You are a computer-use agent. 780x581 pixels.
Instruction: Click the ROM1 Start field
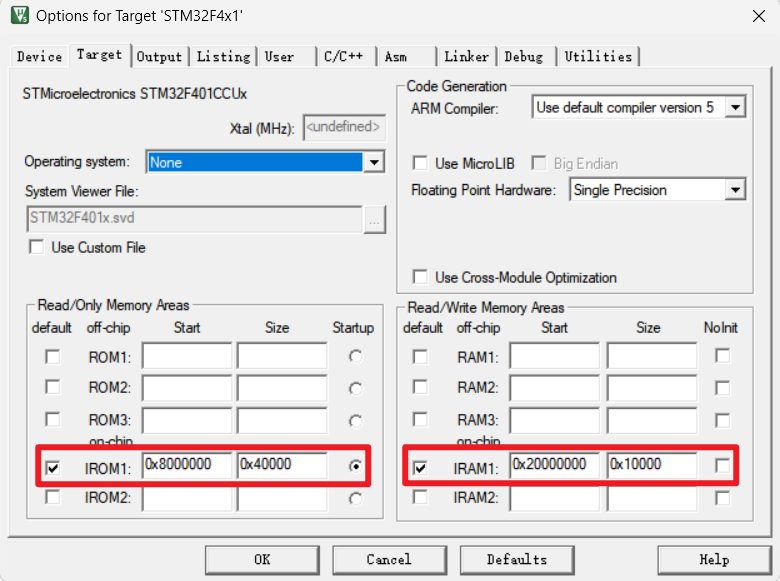click(x=187, y=355)
